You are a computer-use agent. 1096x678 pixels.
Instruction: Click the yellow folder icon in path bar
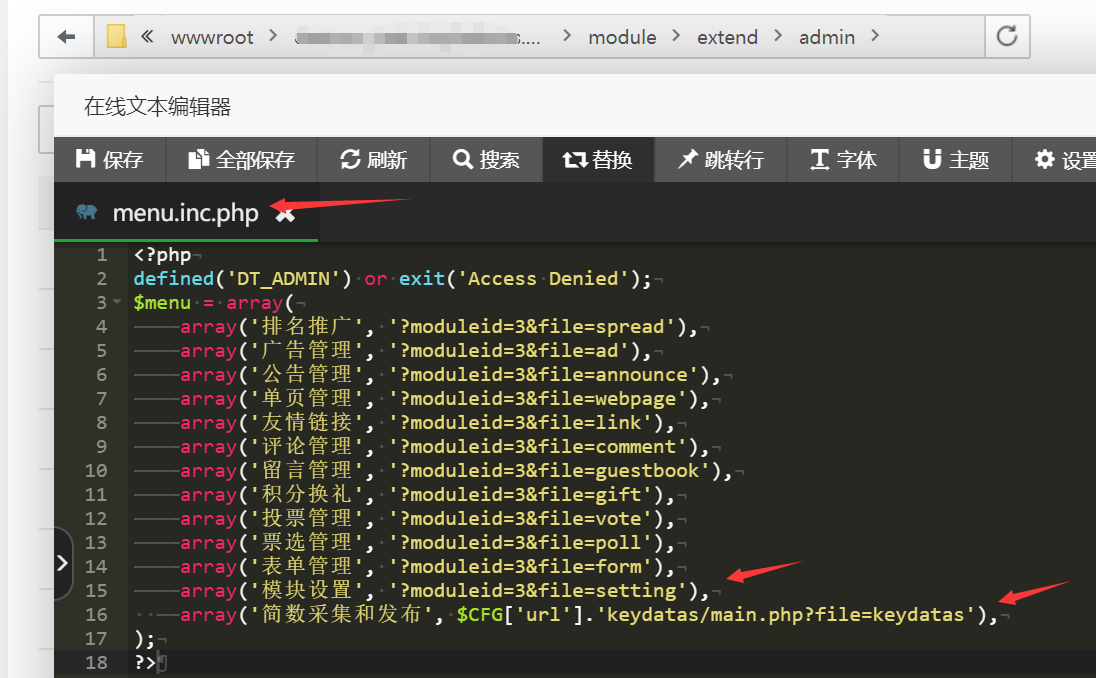click(x=117, y=36)
